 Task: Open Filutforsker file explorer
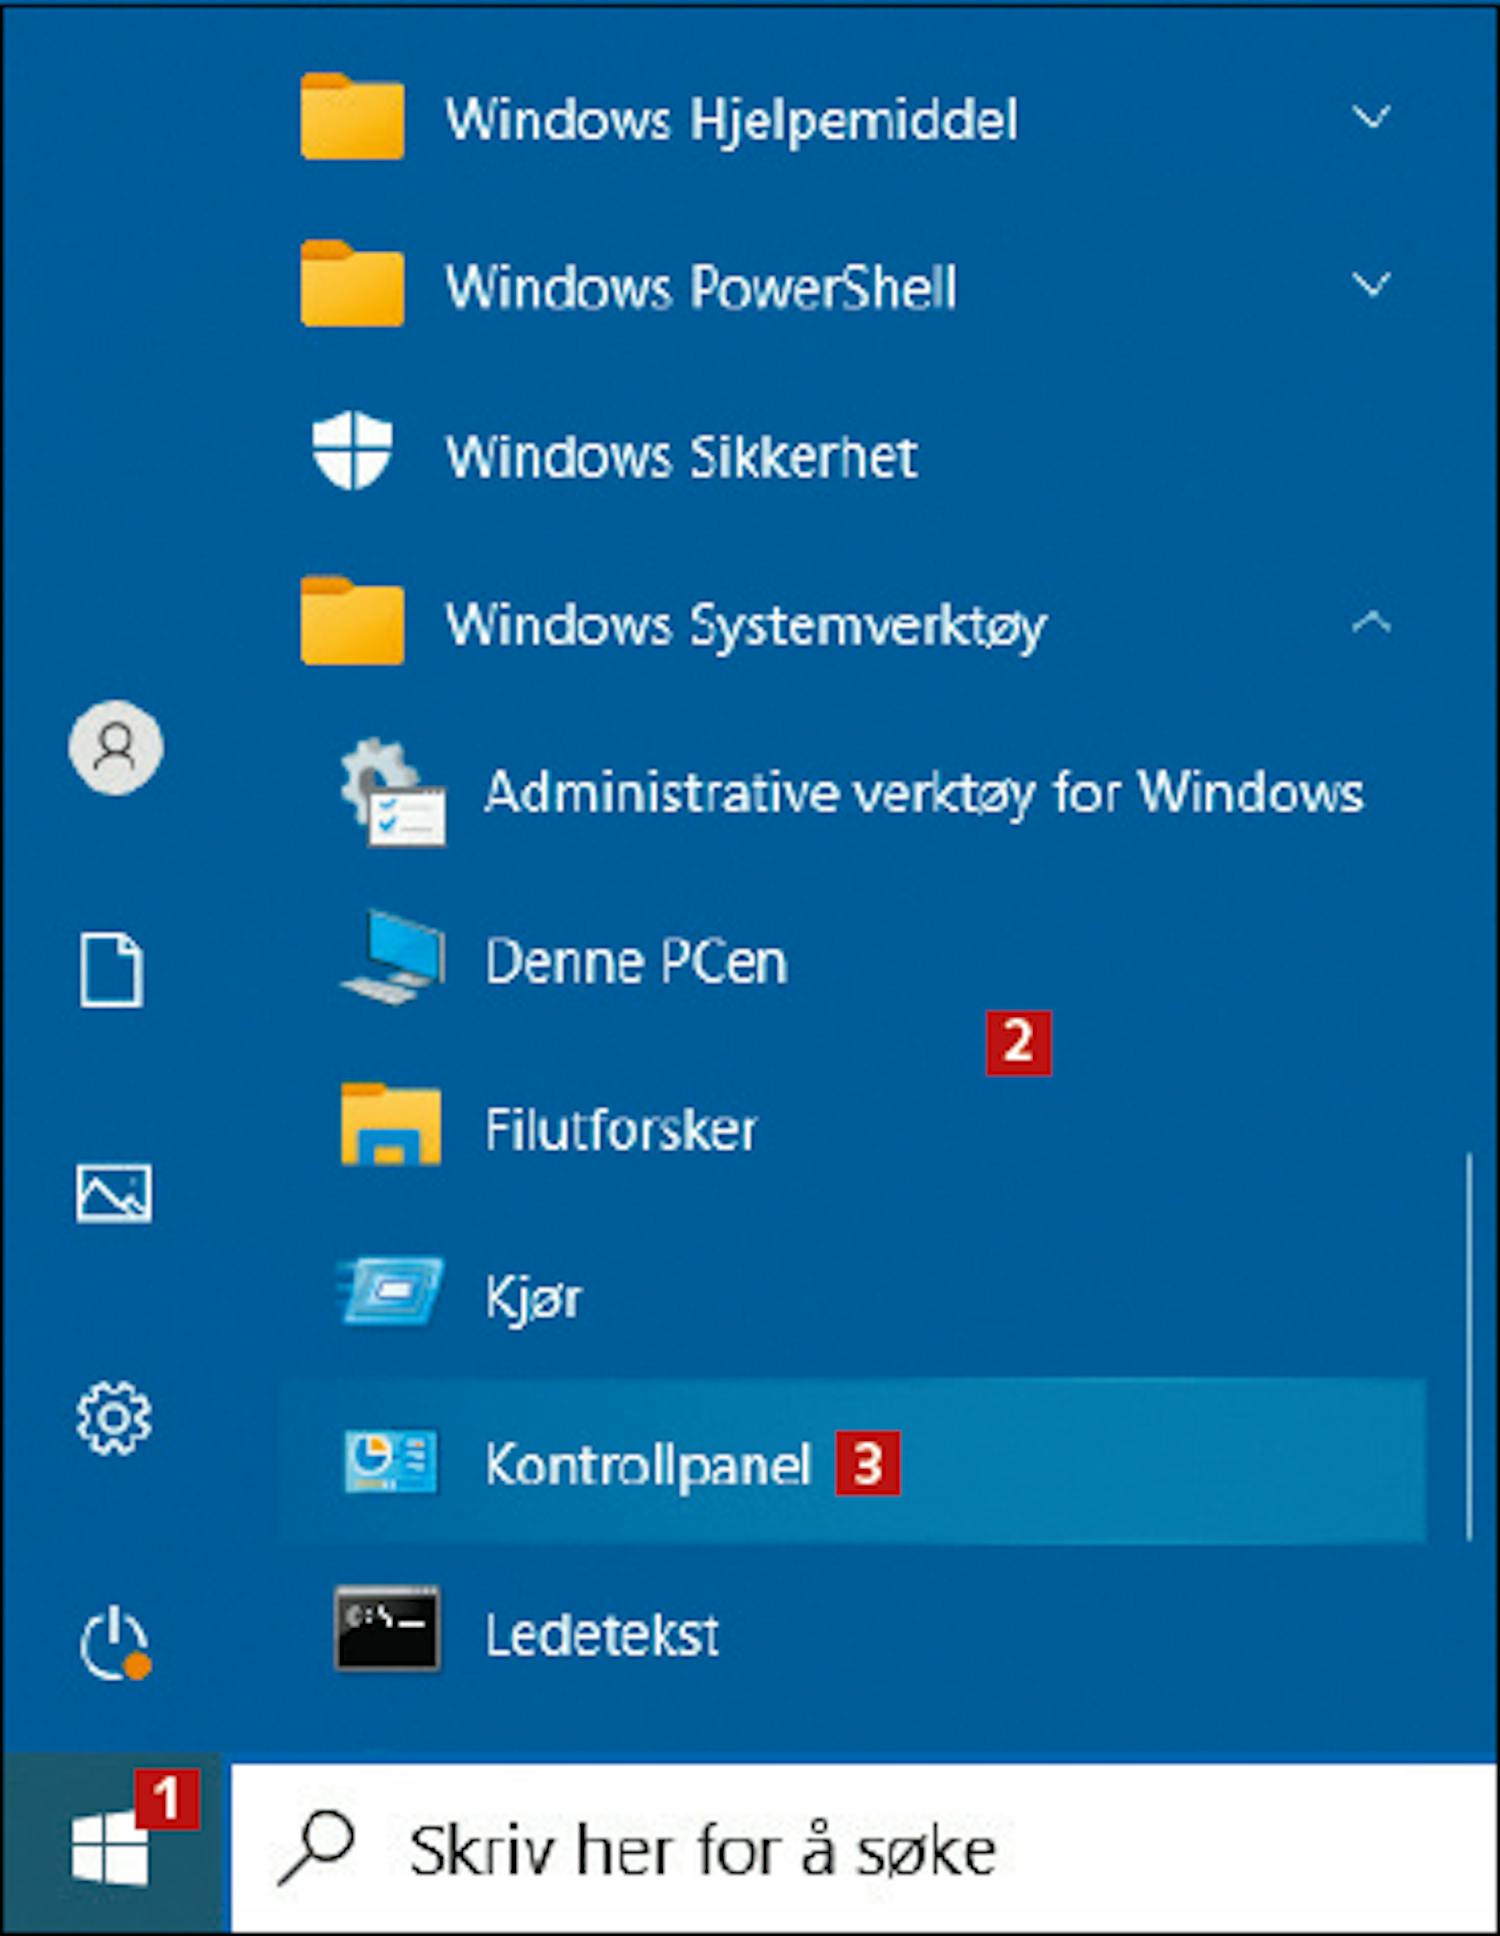pos(852,1128)
